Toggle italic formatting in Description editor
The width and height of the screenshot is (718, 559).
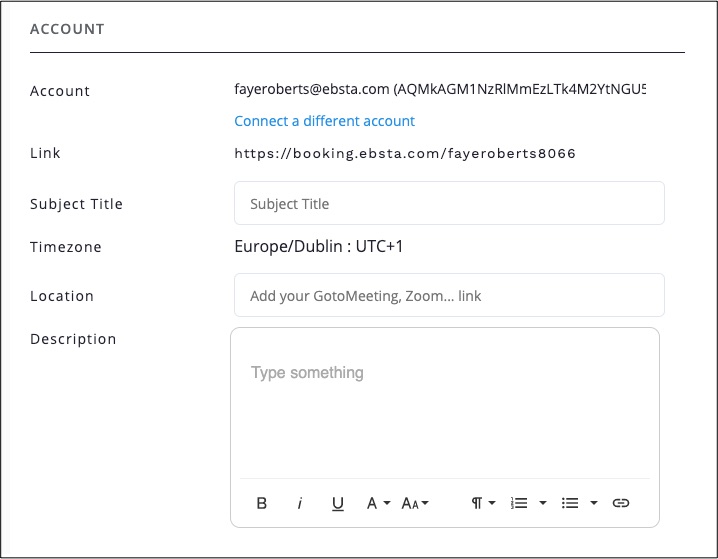click(299, 503)
